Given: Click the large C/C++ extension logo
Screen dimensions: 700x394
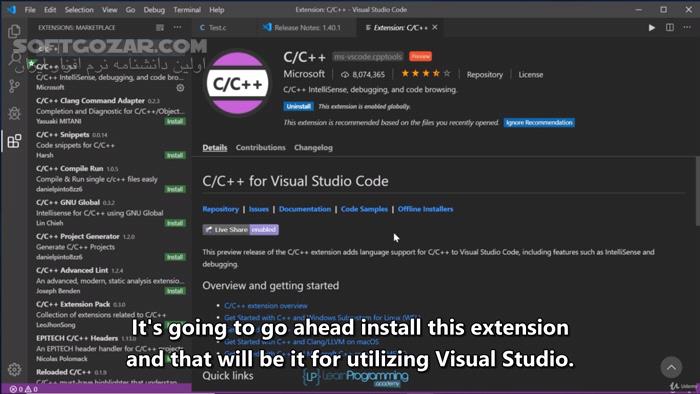Looking at the screenshot, I should [238, 83].
